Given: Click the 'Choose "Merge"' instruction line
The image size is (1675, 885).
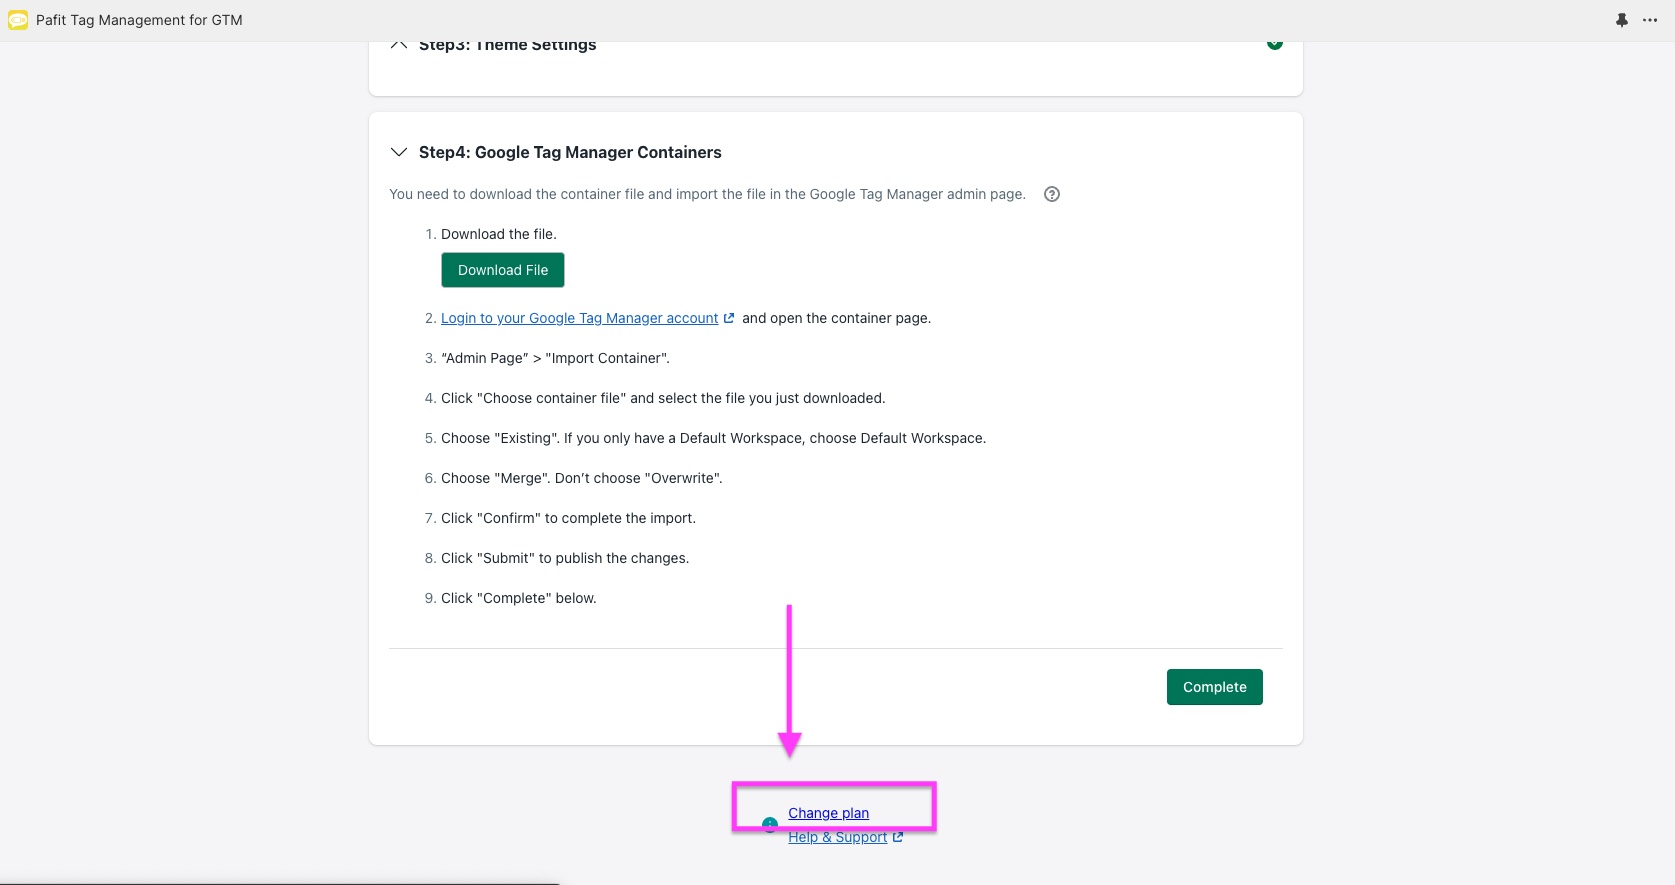Looking at the screenshot, I should point(582,478).
